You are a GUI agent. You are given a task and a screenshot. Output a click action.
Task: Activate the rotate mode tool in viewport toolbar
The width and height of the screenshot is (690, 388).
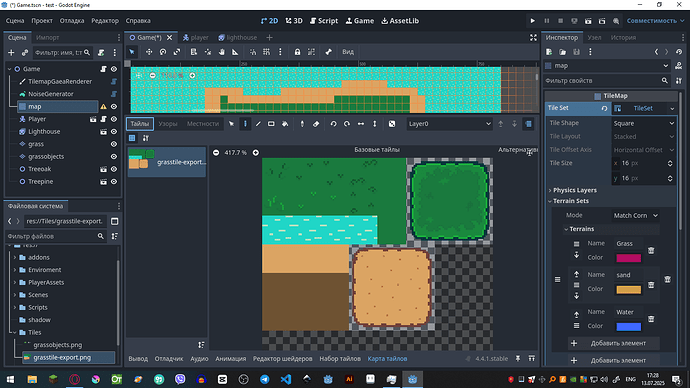163,52
